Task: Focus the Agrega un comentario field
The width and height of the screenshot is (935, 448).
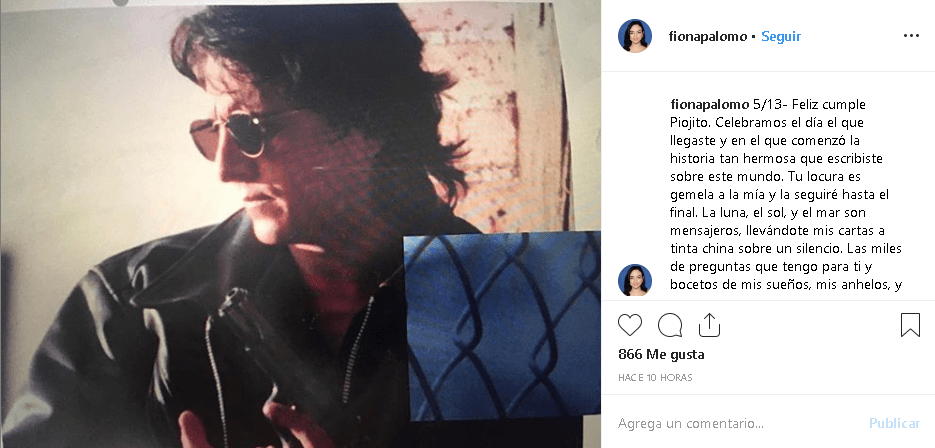Action: (x=739, y=424)
